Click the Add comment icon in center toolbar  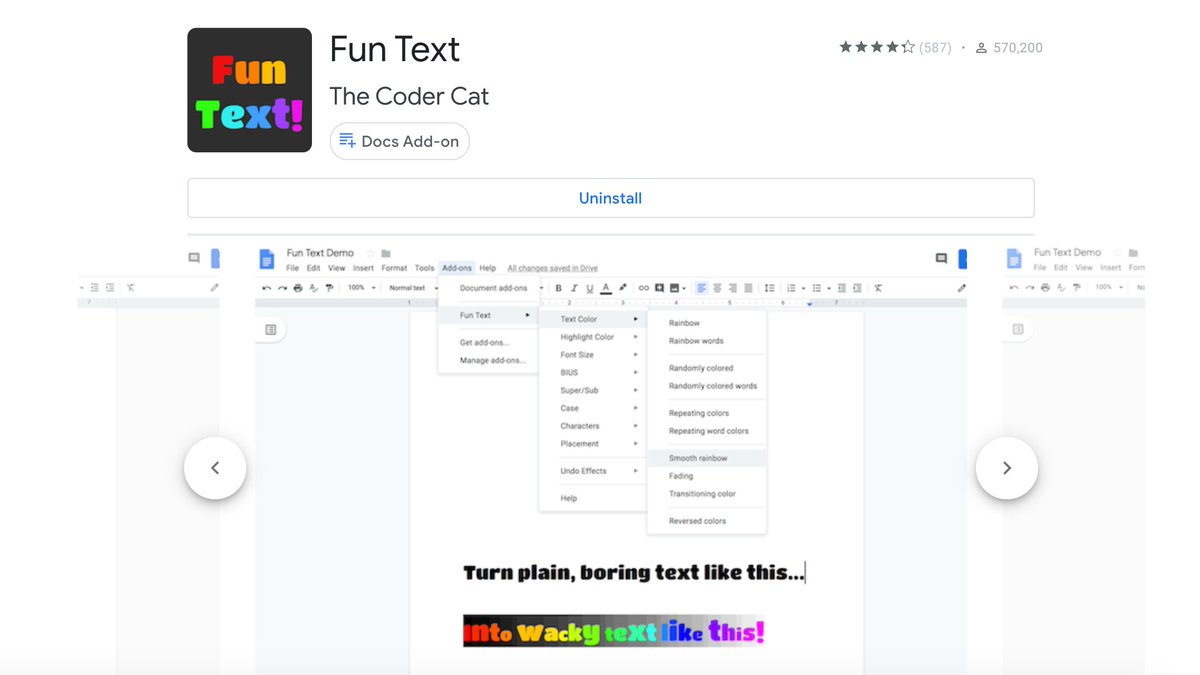click(659, 288)
